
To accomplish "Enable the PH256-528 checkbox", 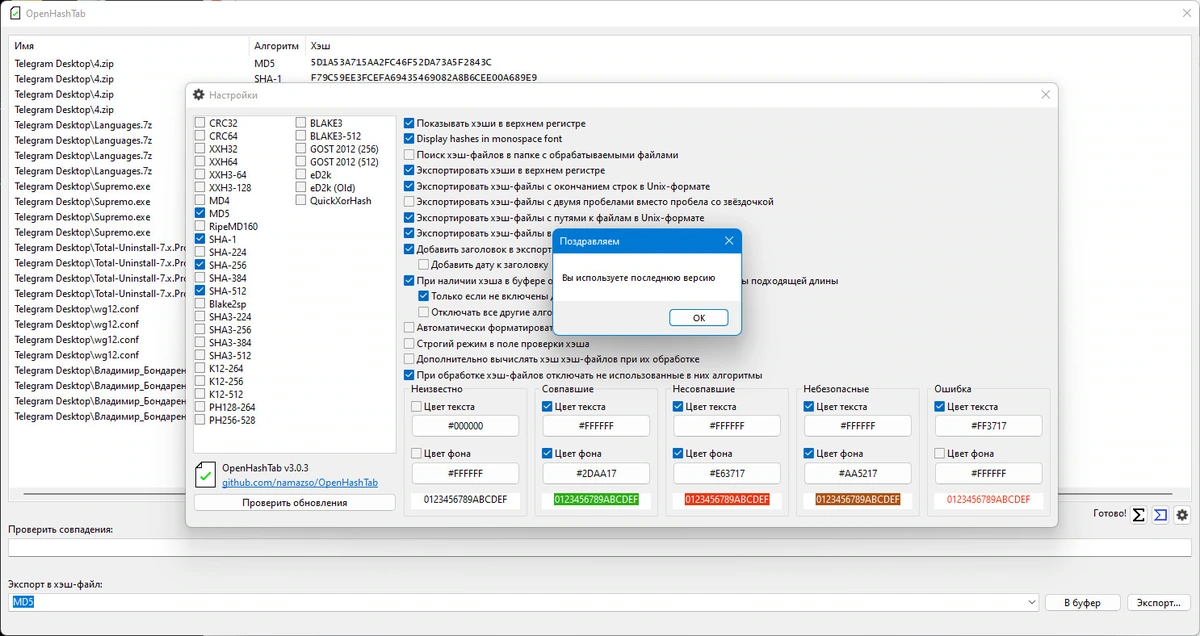I will 200,421.
